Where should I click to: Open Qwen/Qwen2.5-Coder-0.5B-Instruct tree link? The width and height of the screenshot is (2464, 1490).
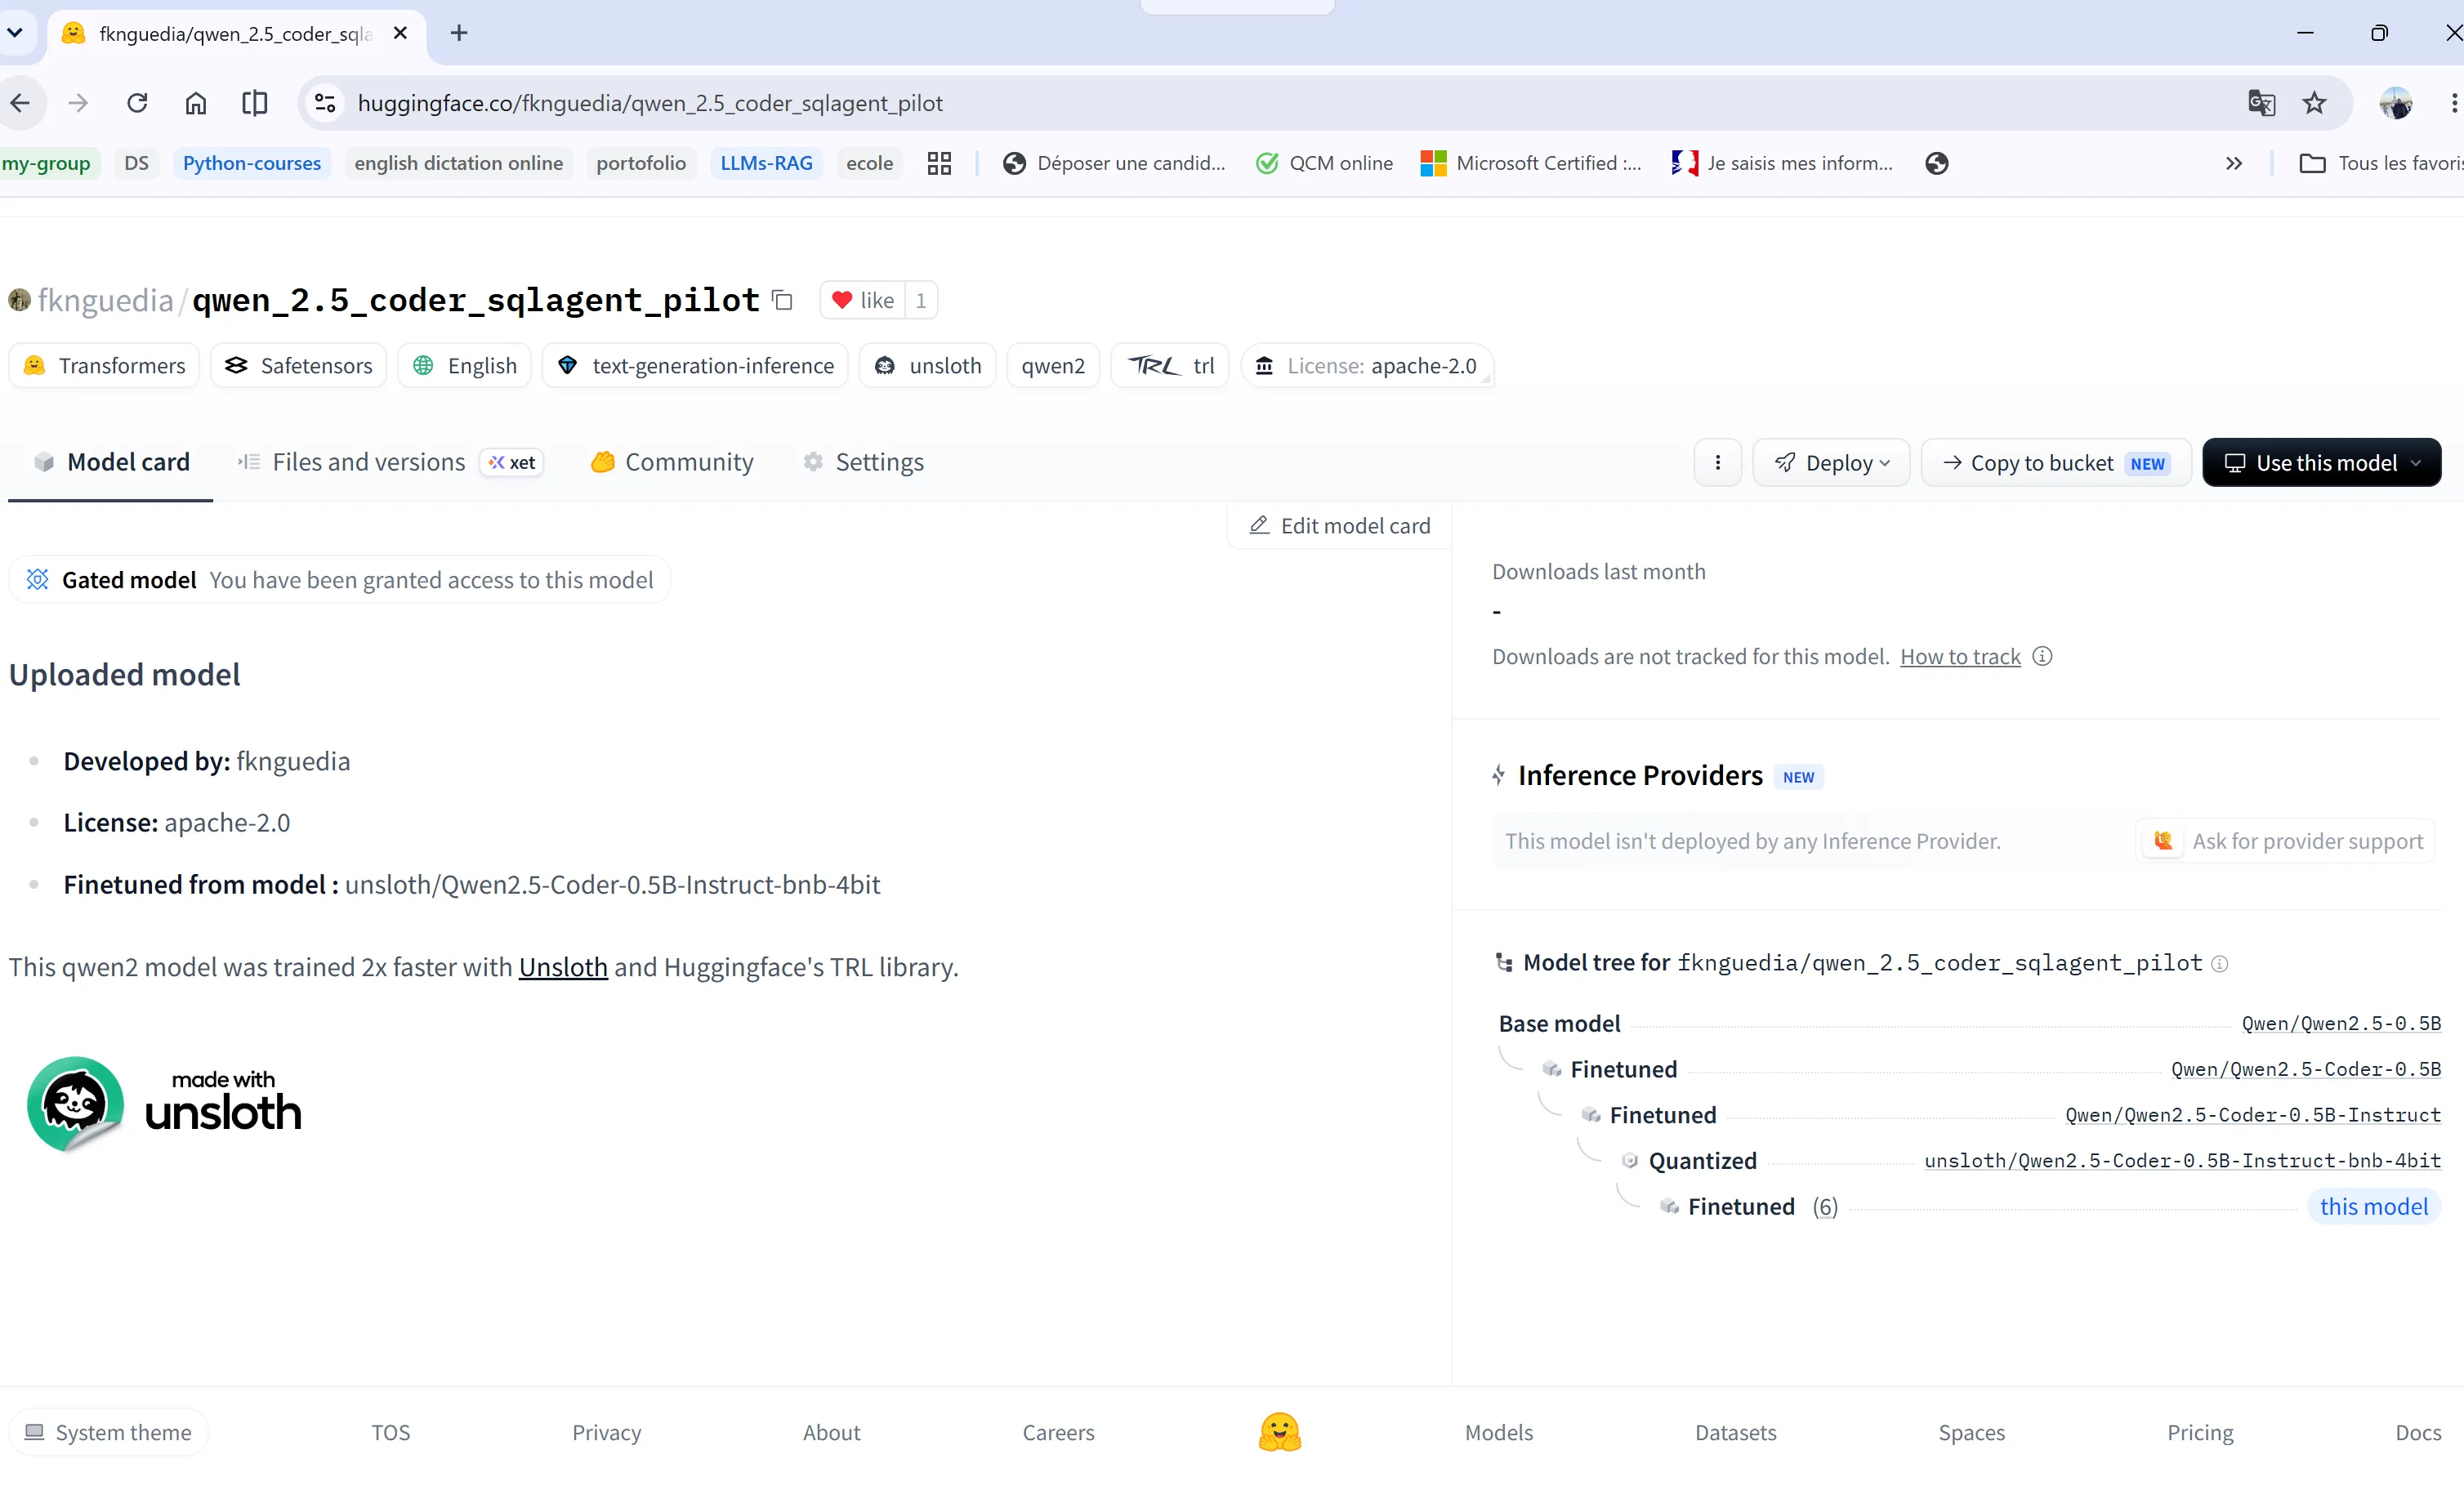[x=2253, y=1115]
